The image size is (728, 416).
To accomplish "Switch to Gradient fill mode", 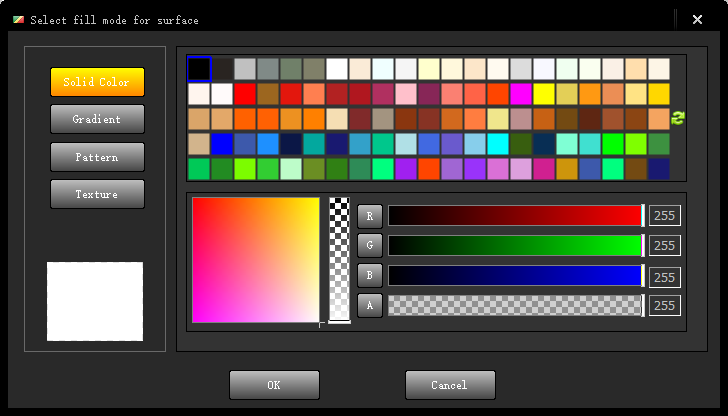I will [97, 119].
